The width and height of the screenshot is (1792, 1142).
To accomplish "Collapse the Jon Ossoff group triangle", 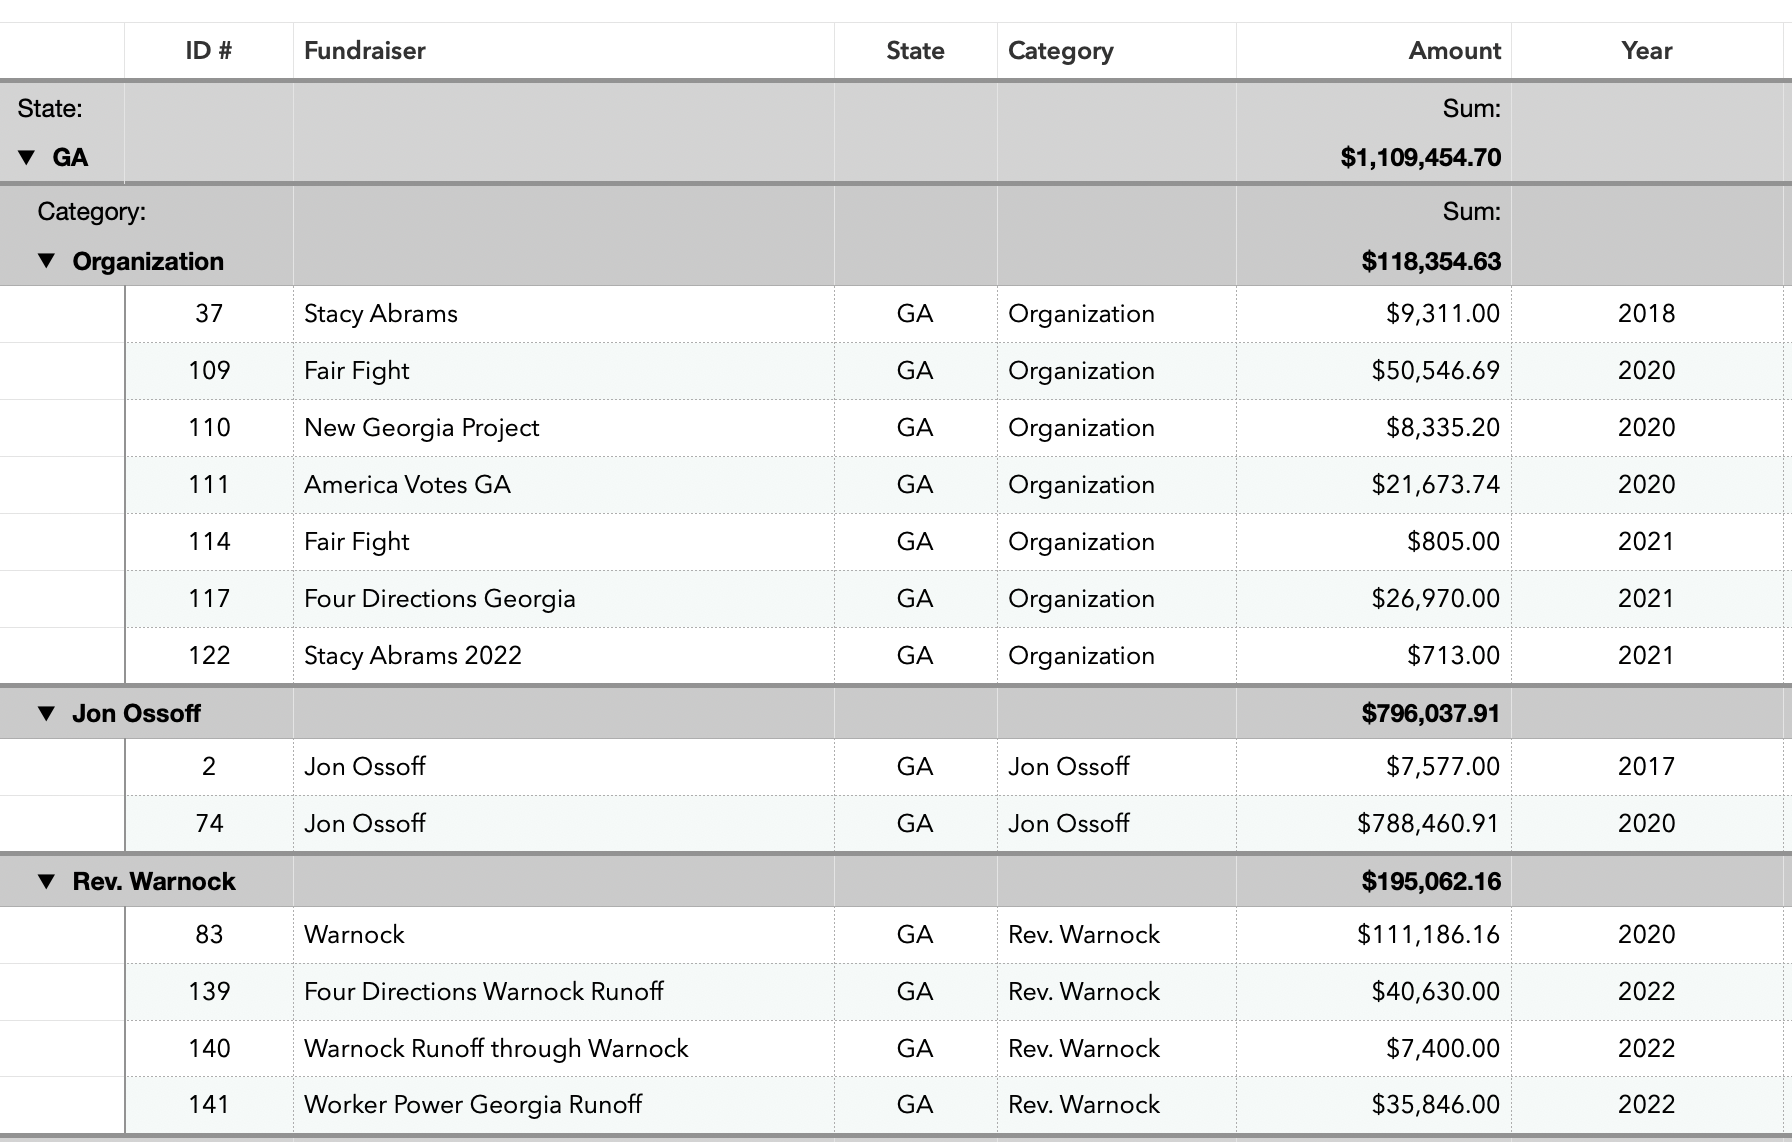I will (x=46, y=713).
